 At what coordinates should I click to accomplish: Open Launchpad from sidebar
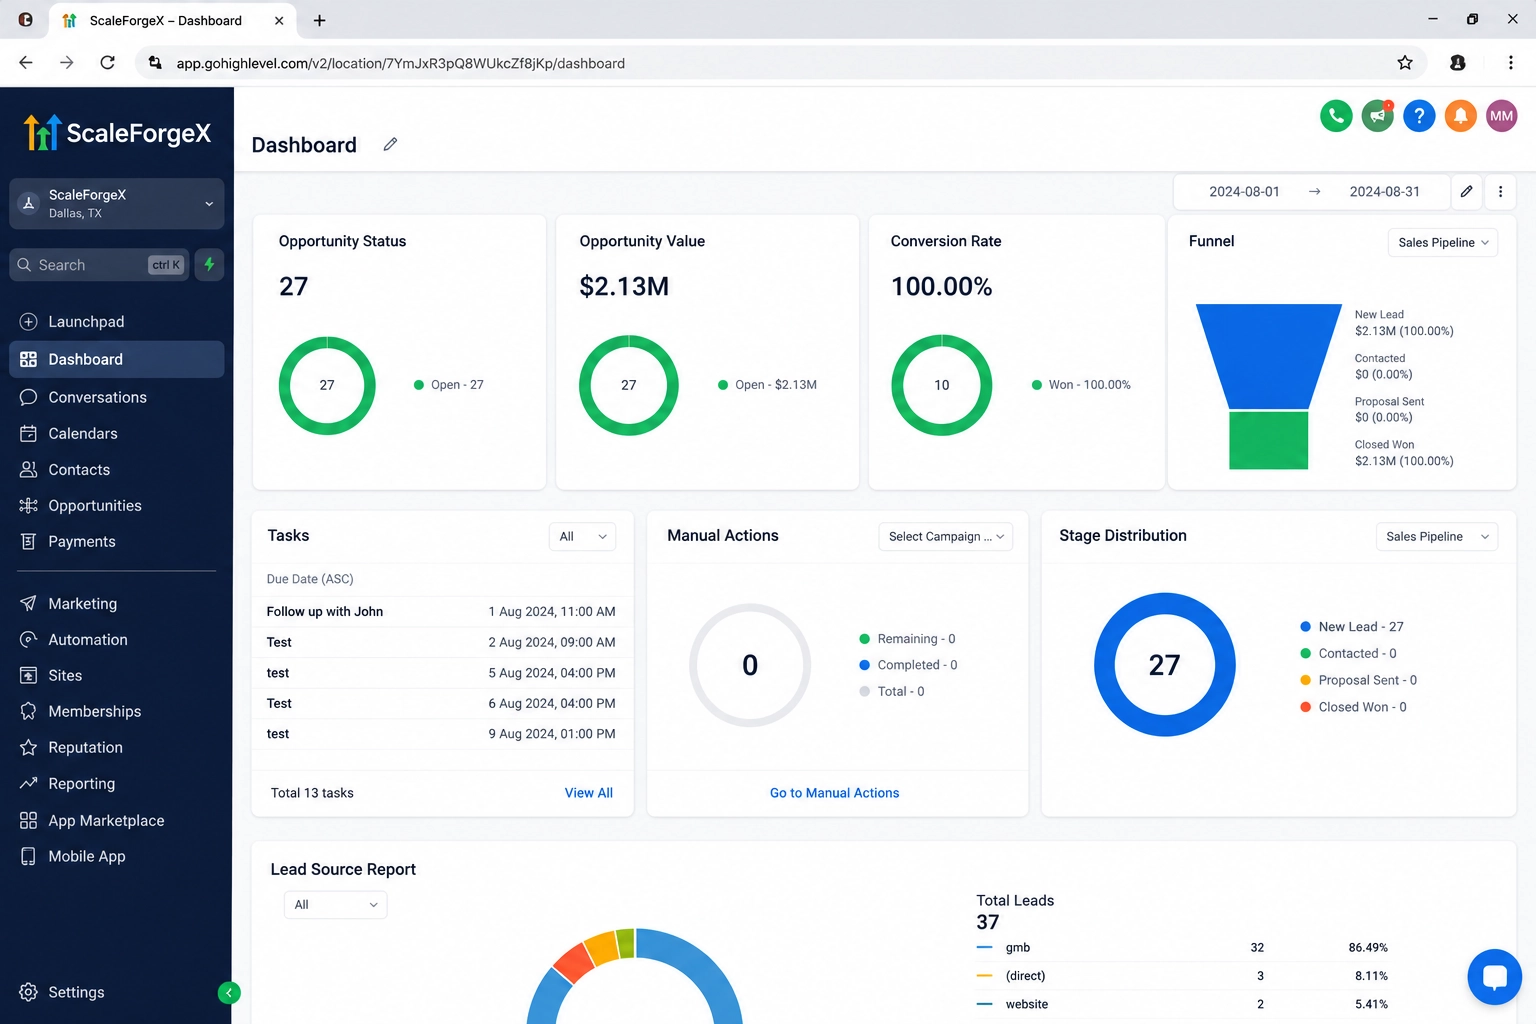click(x=116, y=322)
